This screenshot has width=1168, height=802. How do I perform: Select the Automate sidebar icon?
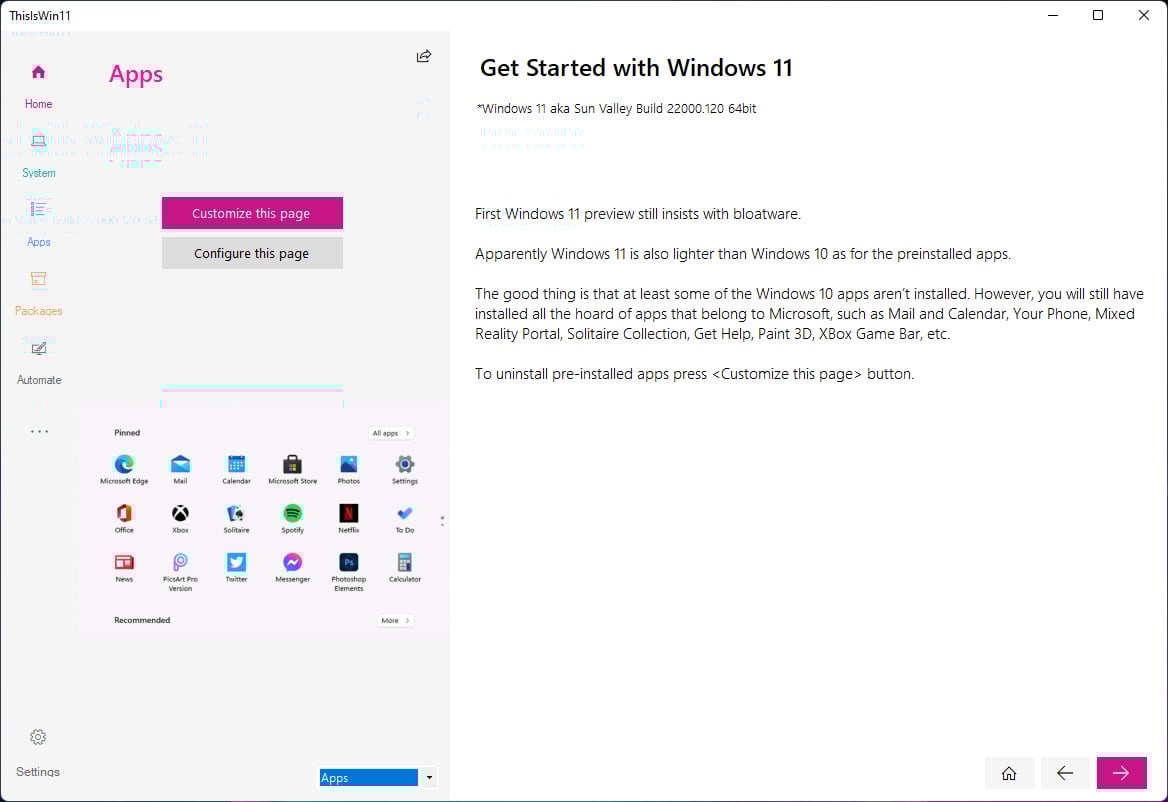[x=38, y=349]
